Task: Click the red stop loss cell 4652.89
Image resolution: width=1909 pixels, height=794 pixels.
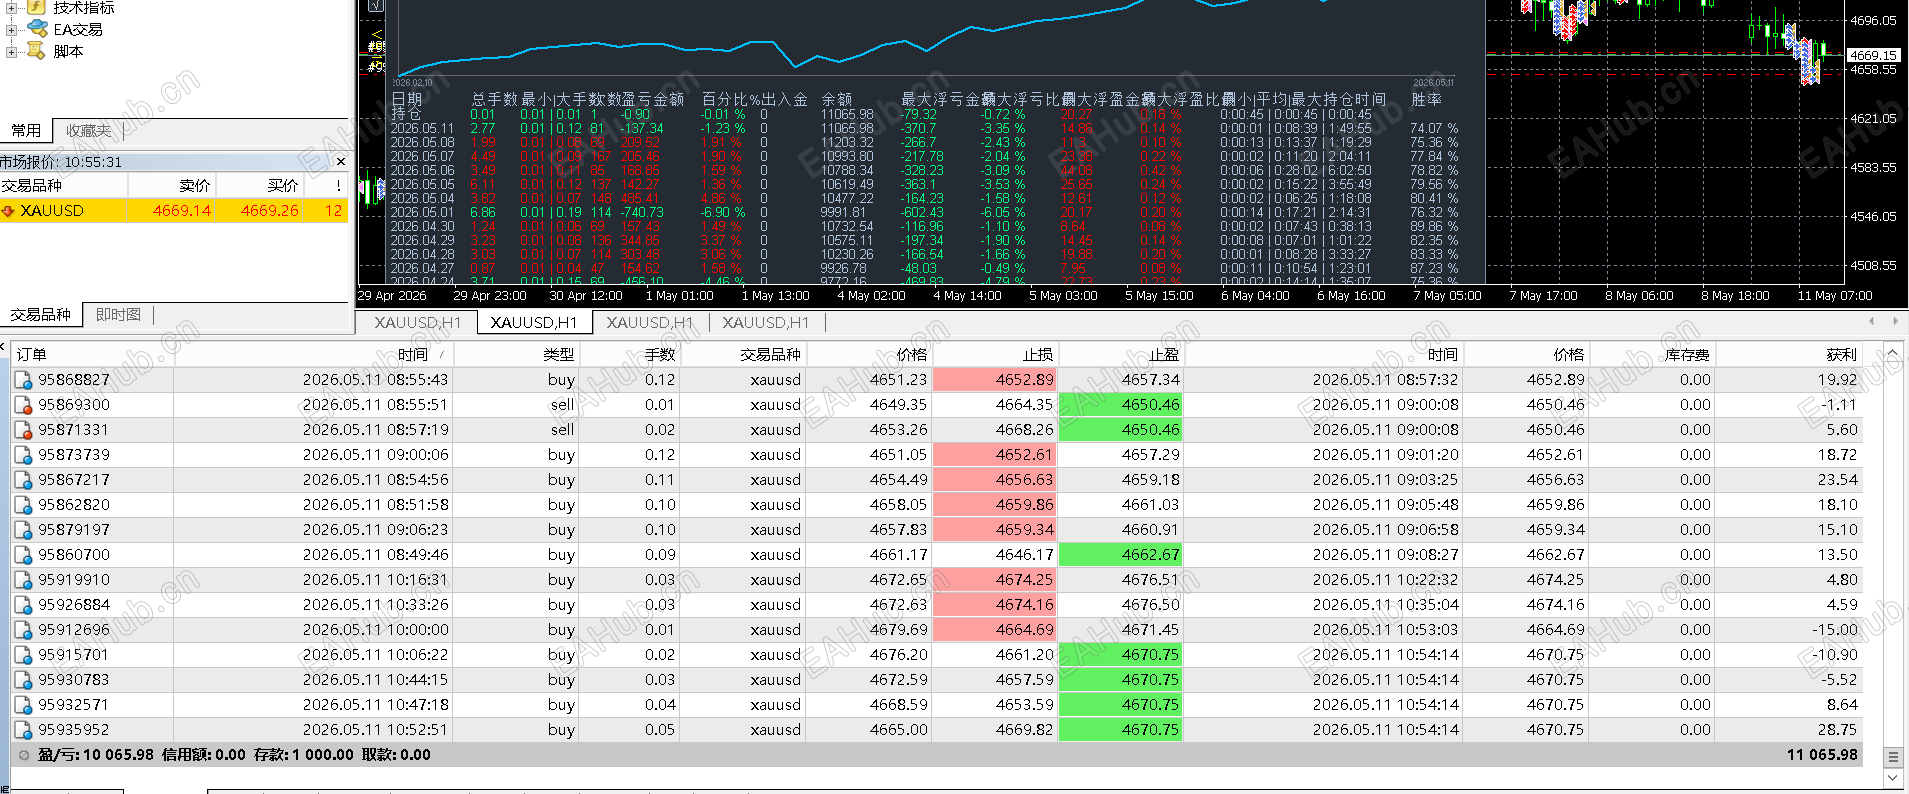Action: (995, 380)
